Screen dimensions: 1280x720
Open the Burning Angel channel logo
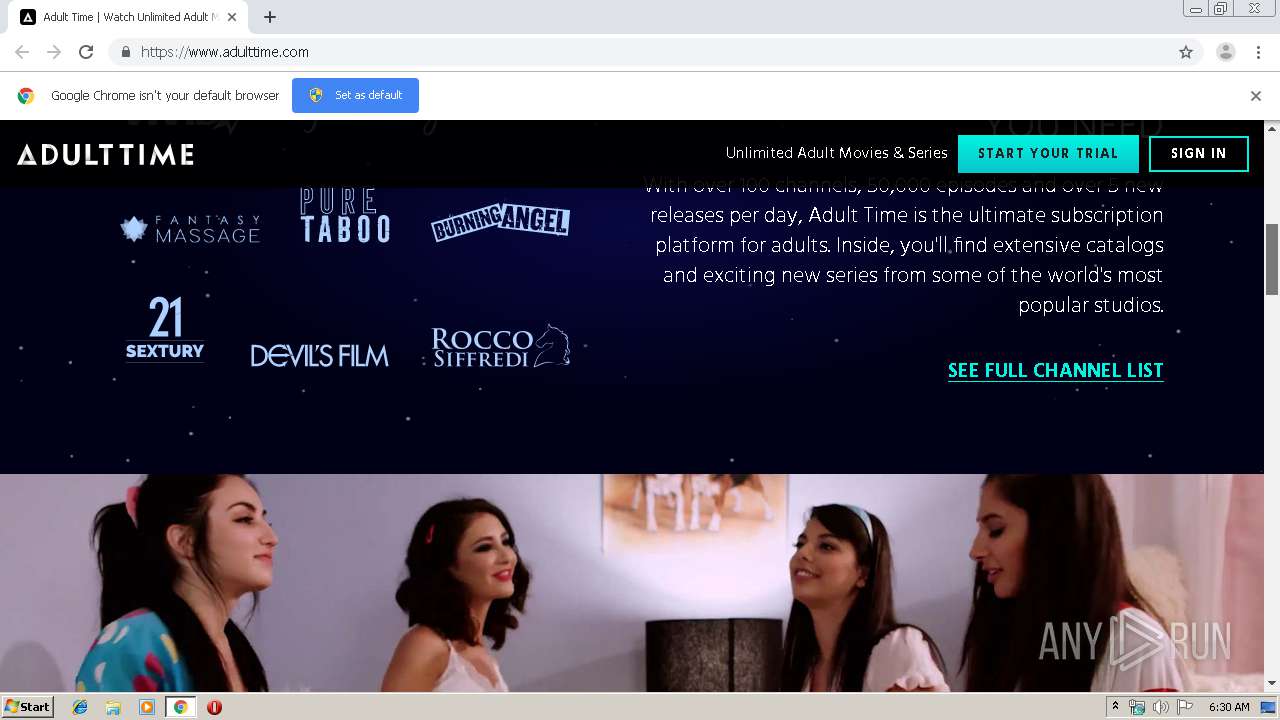500,222
